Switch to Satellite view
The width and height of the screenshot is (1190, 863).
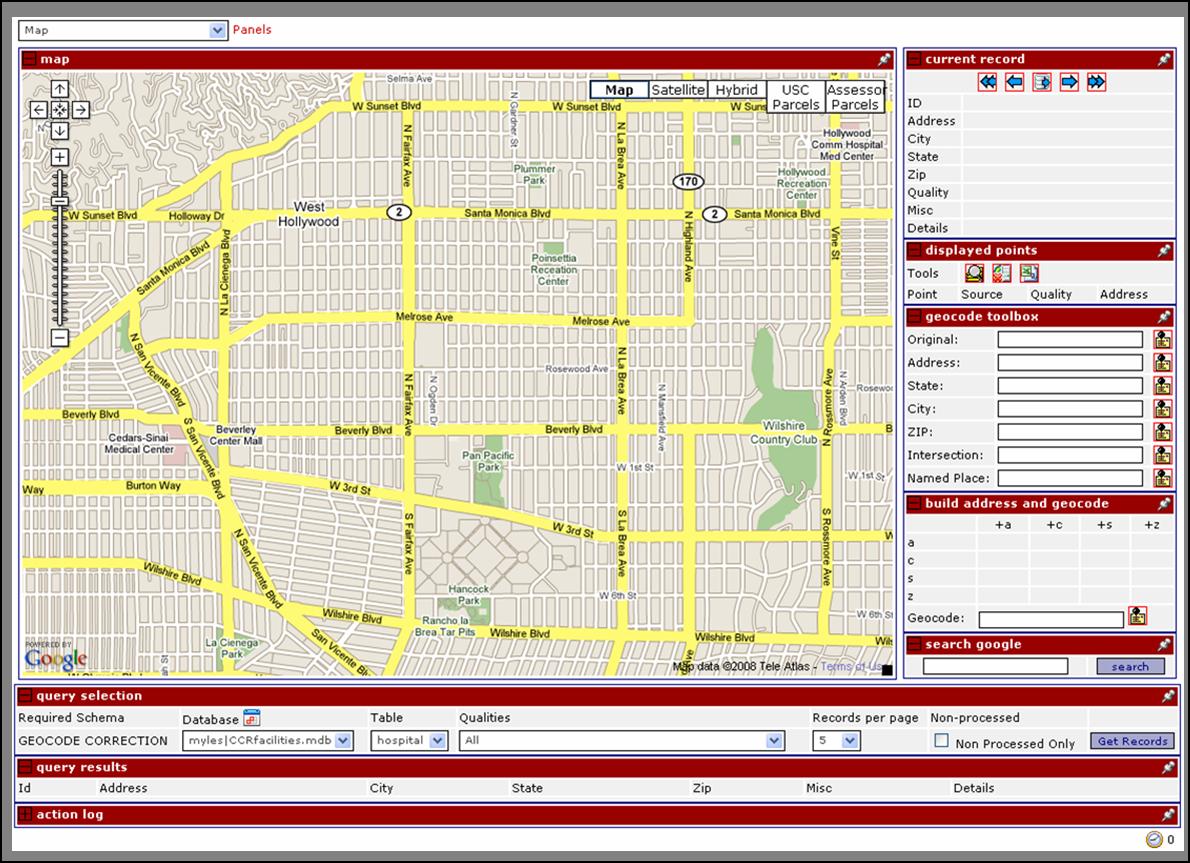[x=678, y=90]
